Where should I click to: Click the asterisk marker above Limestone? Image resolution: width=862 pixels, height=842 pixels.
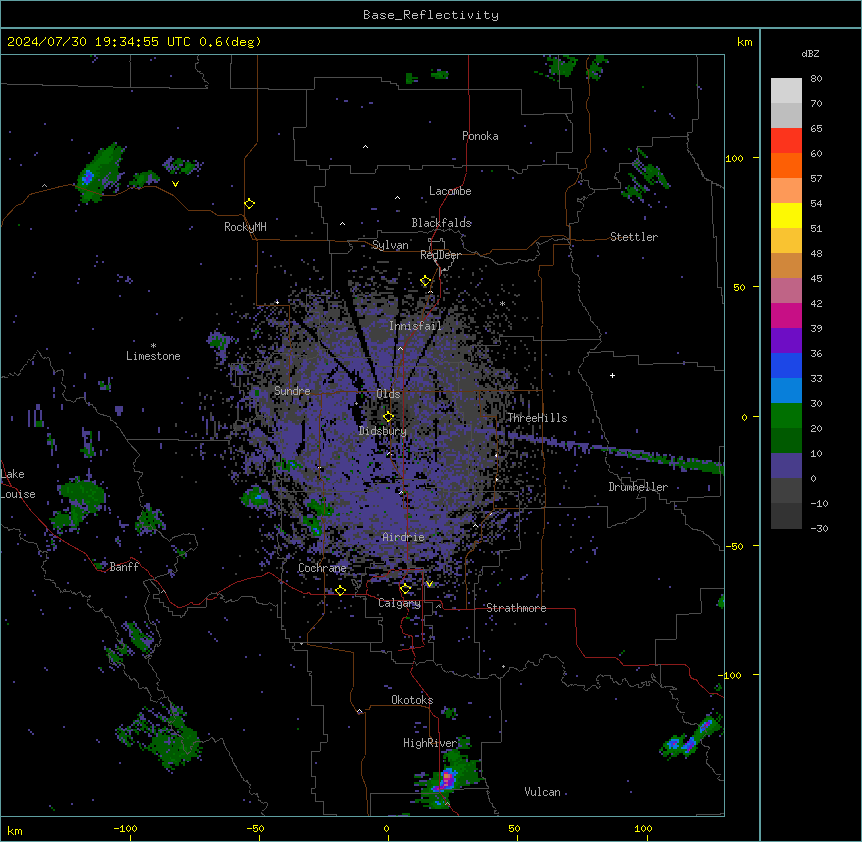153,346
